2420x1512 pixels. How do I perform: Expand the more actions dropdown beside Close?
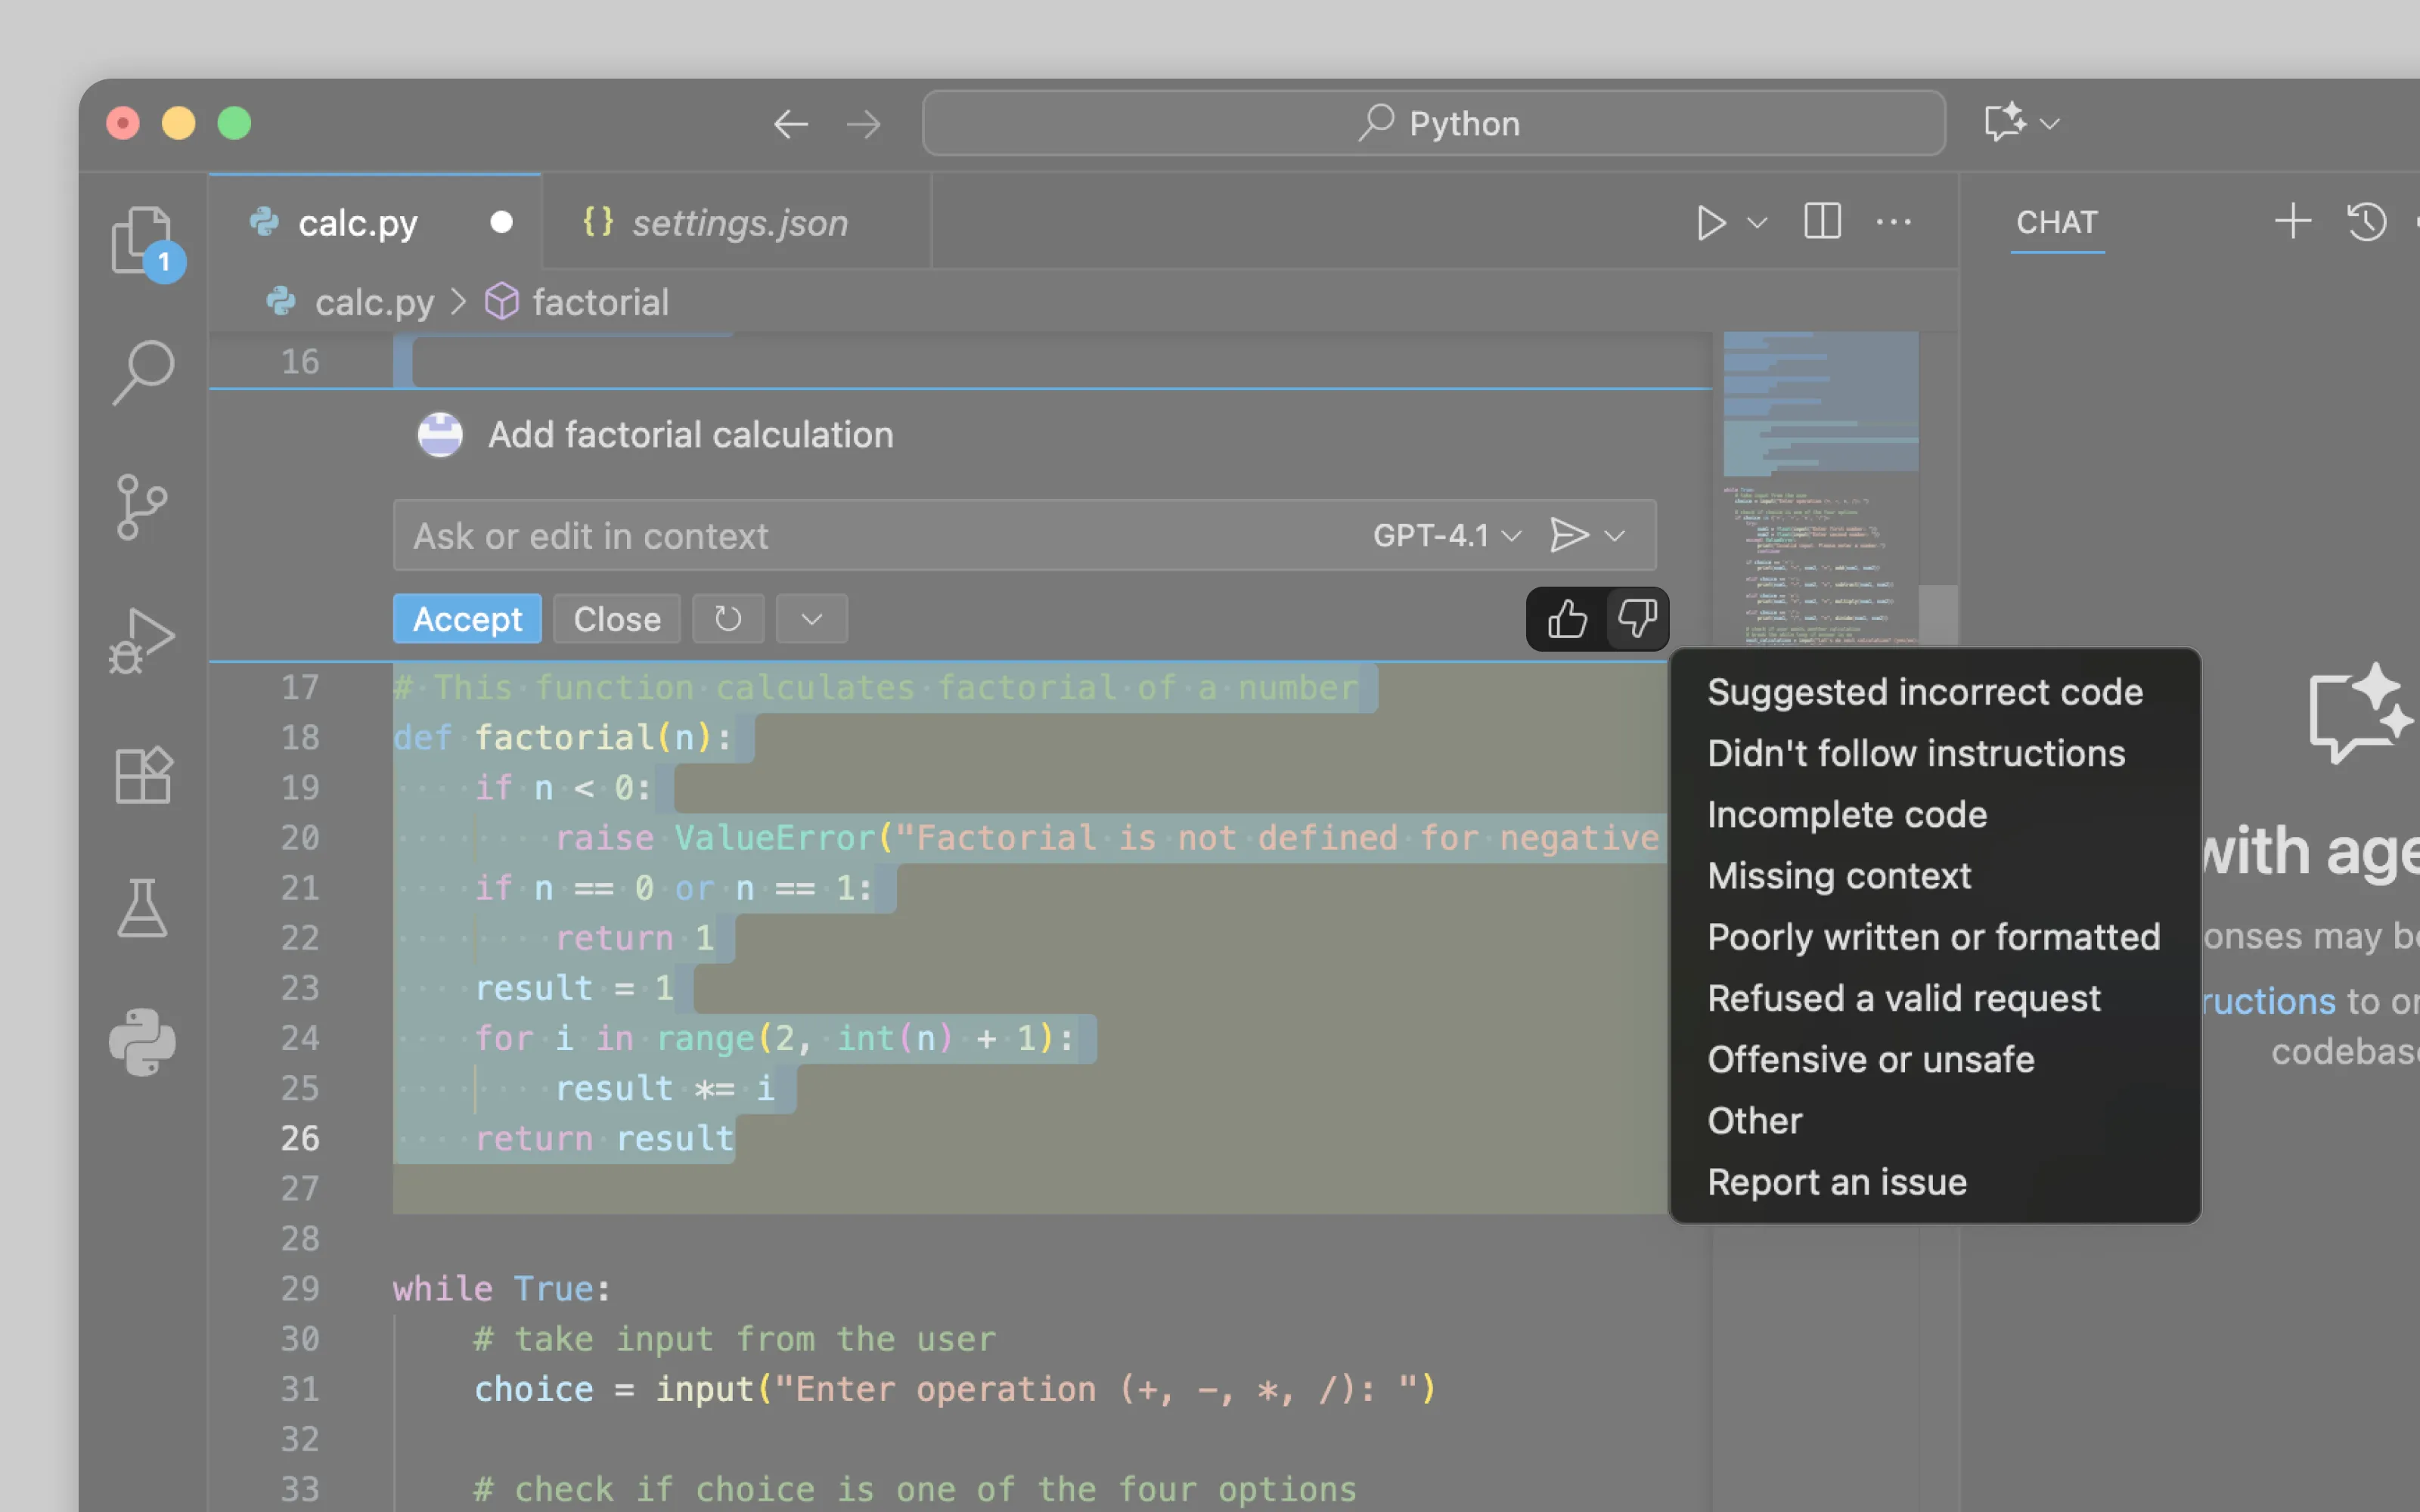click(811, 619)
